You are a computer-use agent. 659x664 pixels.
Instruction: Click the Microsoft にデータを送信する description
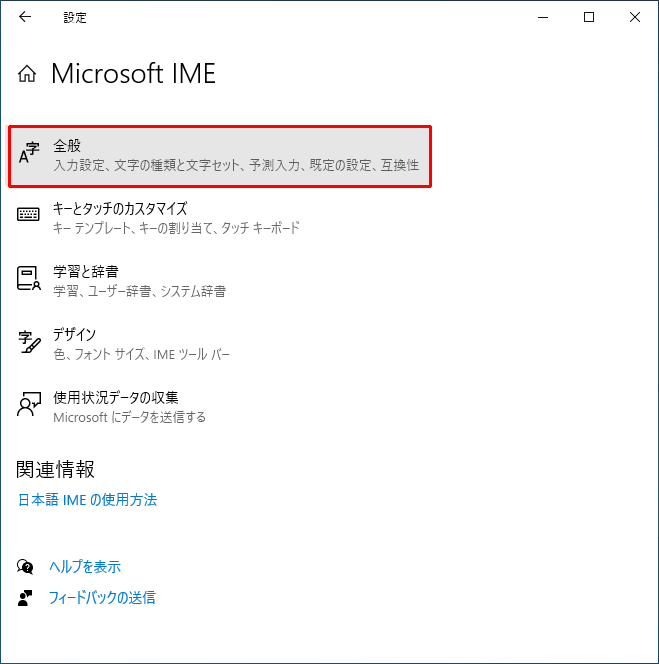point(129,418)
